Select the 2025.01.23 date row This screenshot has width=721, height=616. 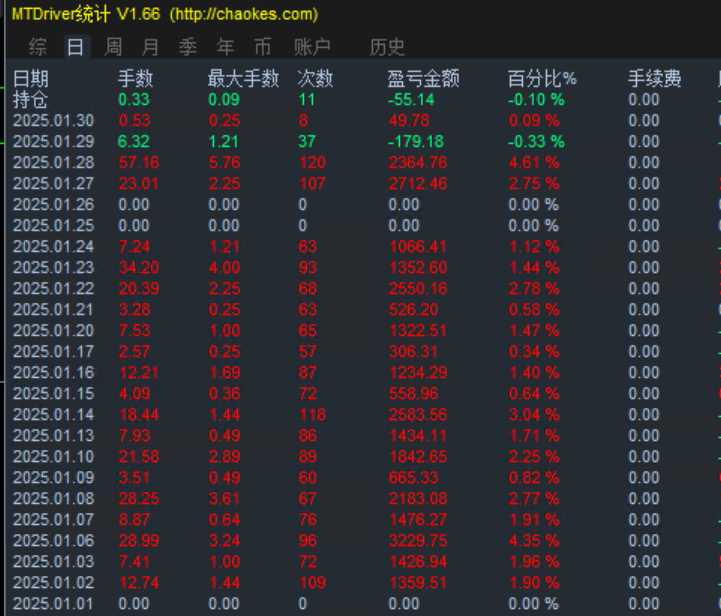pyautogui.click(x=53, y=268)
